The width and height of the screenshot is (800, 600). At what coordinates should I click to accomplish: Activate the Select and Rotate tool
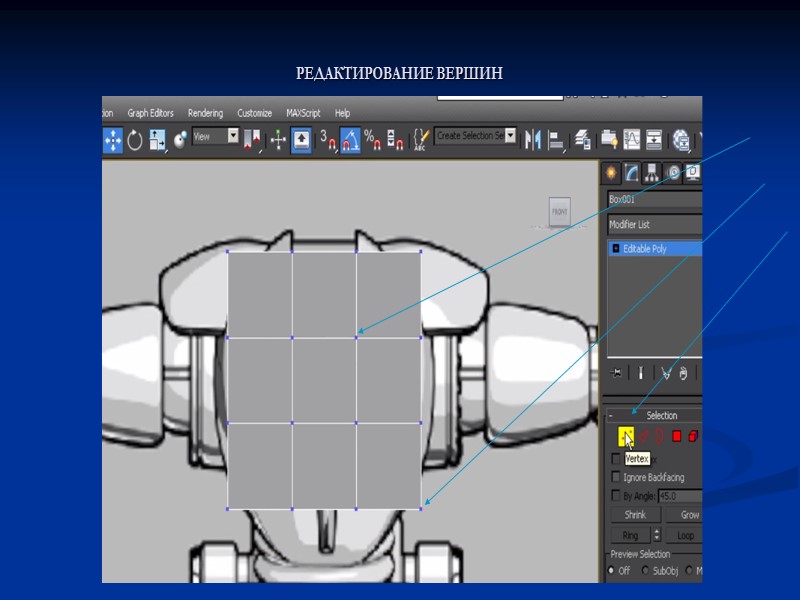[x=135, y=139]
